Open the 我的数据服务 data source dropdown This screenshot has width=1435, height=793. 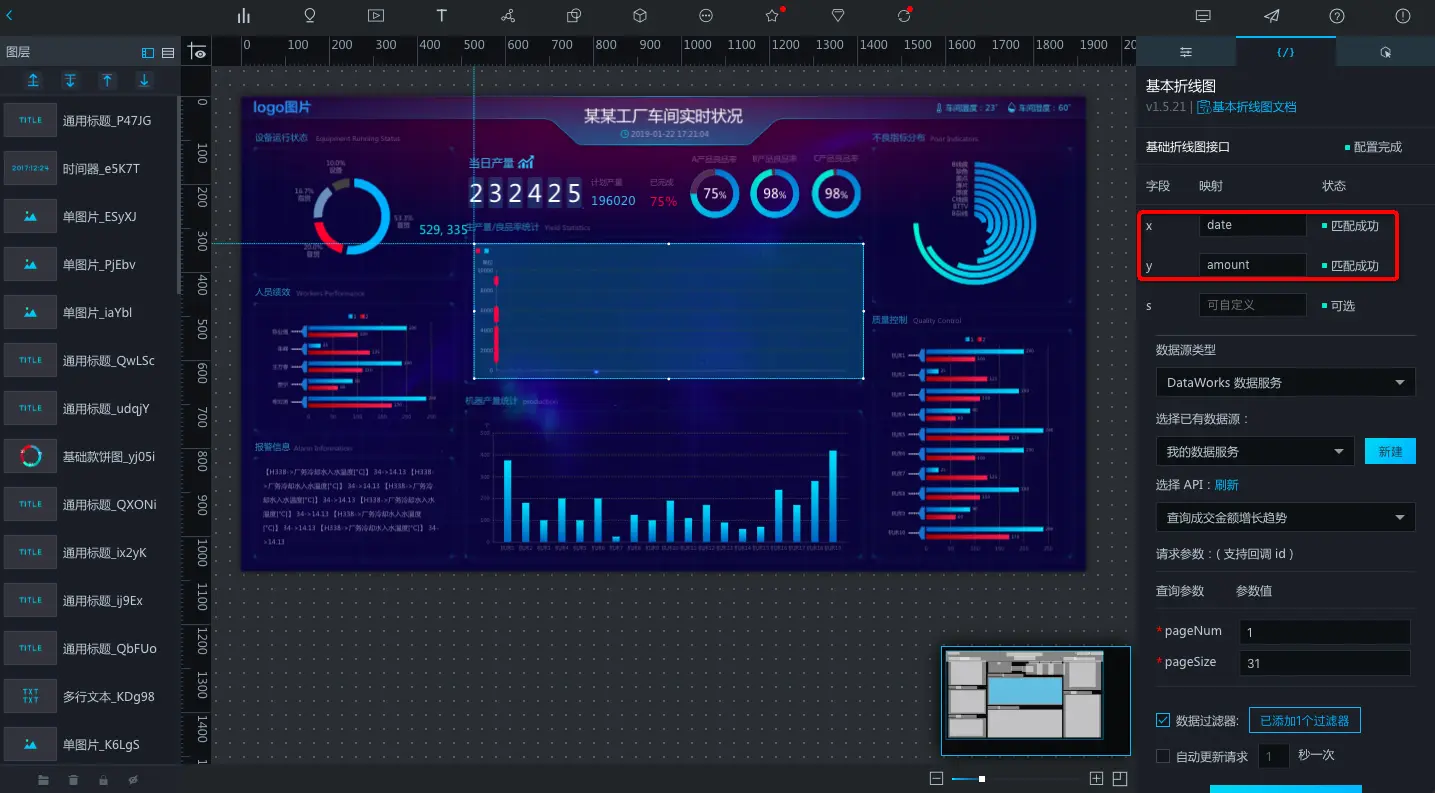(1255, 451)
